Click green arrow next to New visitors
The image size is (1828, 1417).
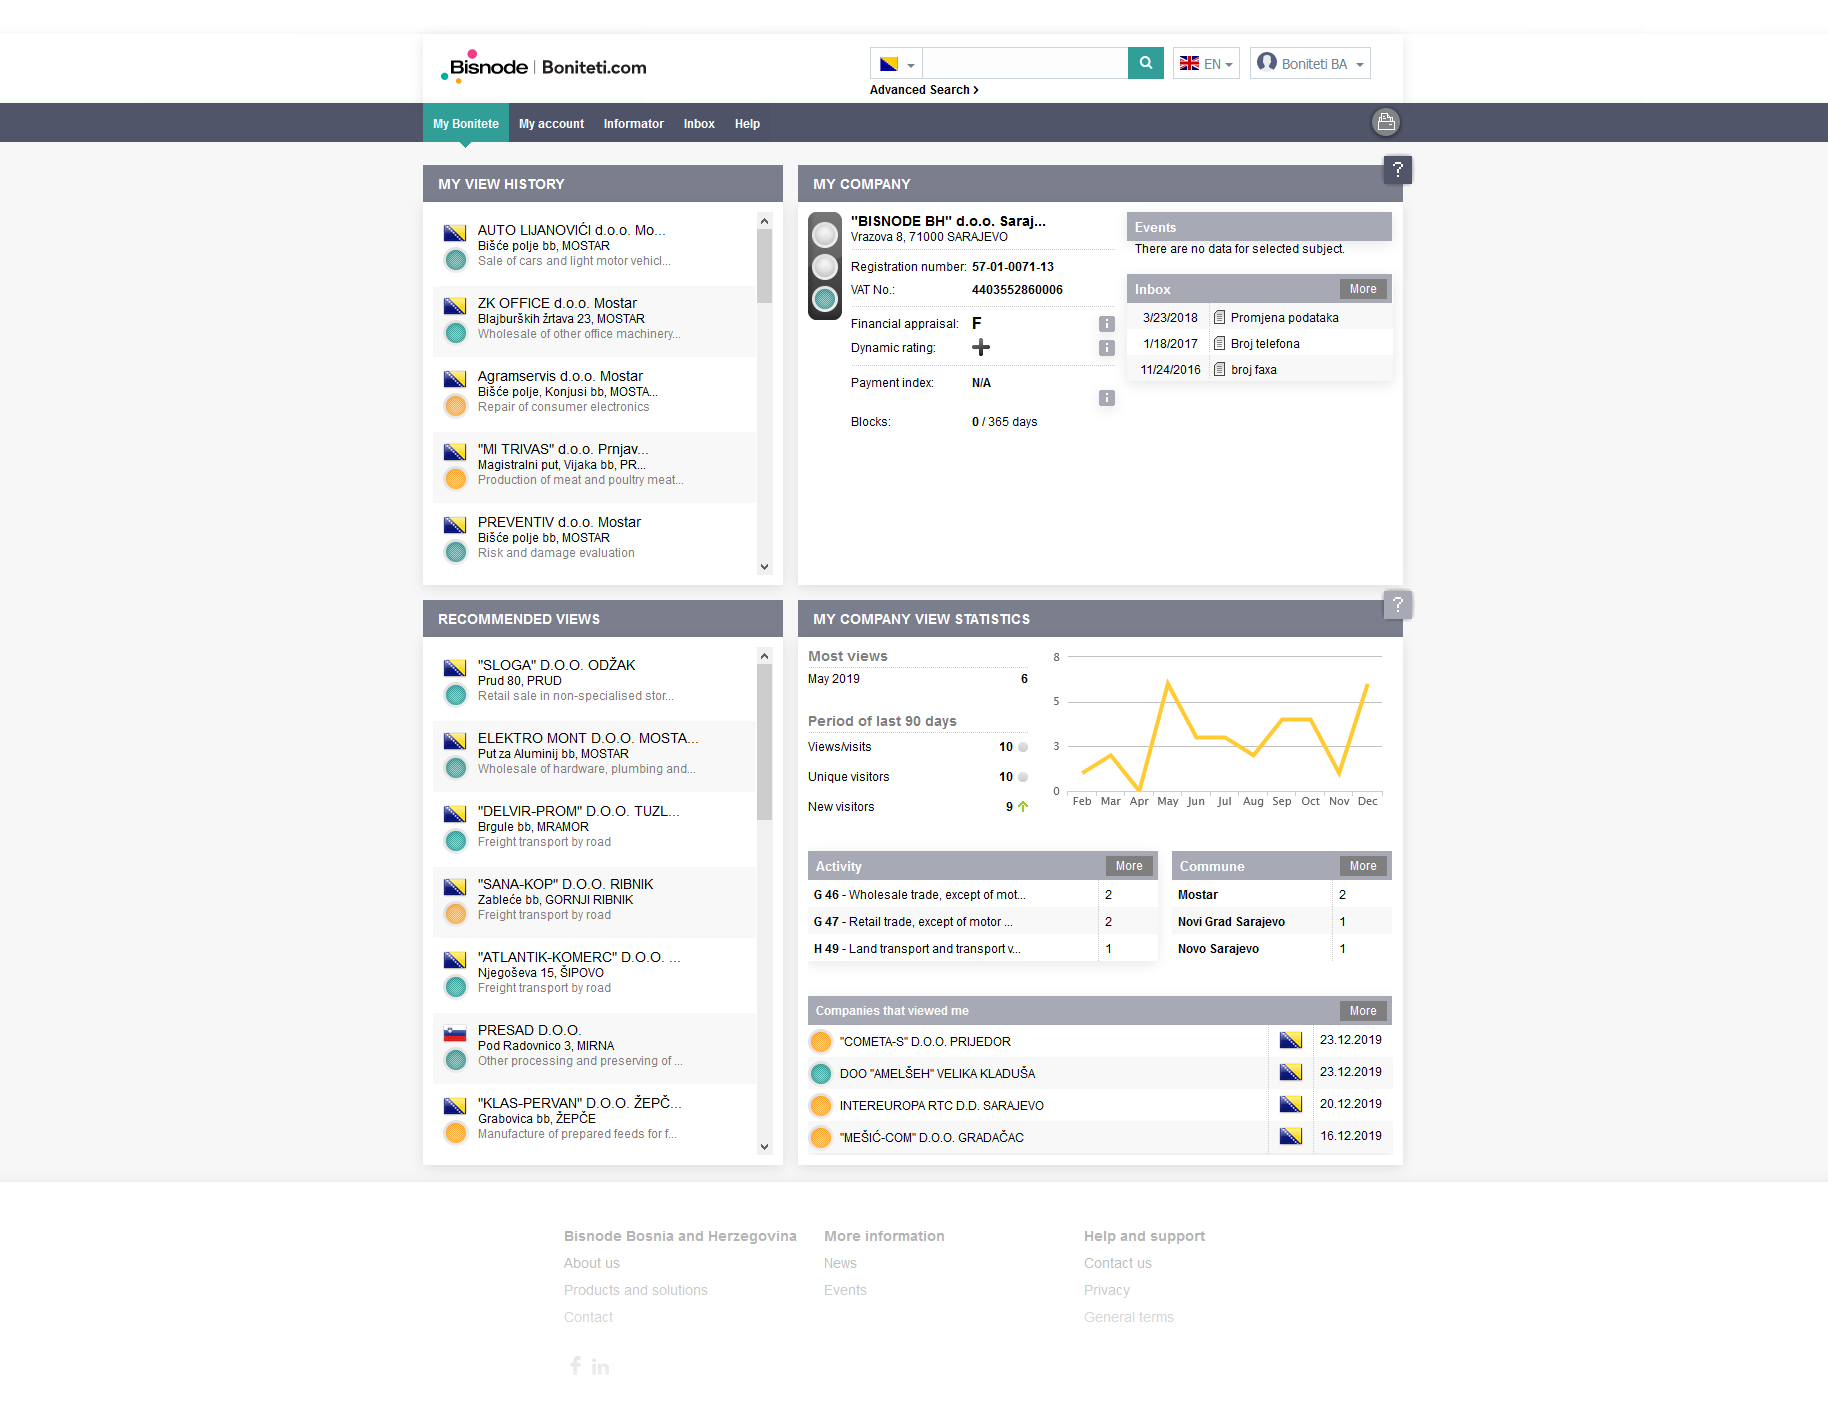point(1023,807)
